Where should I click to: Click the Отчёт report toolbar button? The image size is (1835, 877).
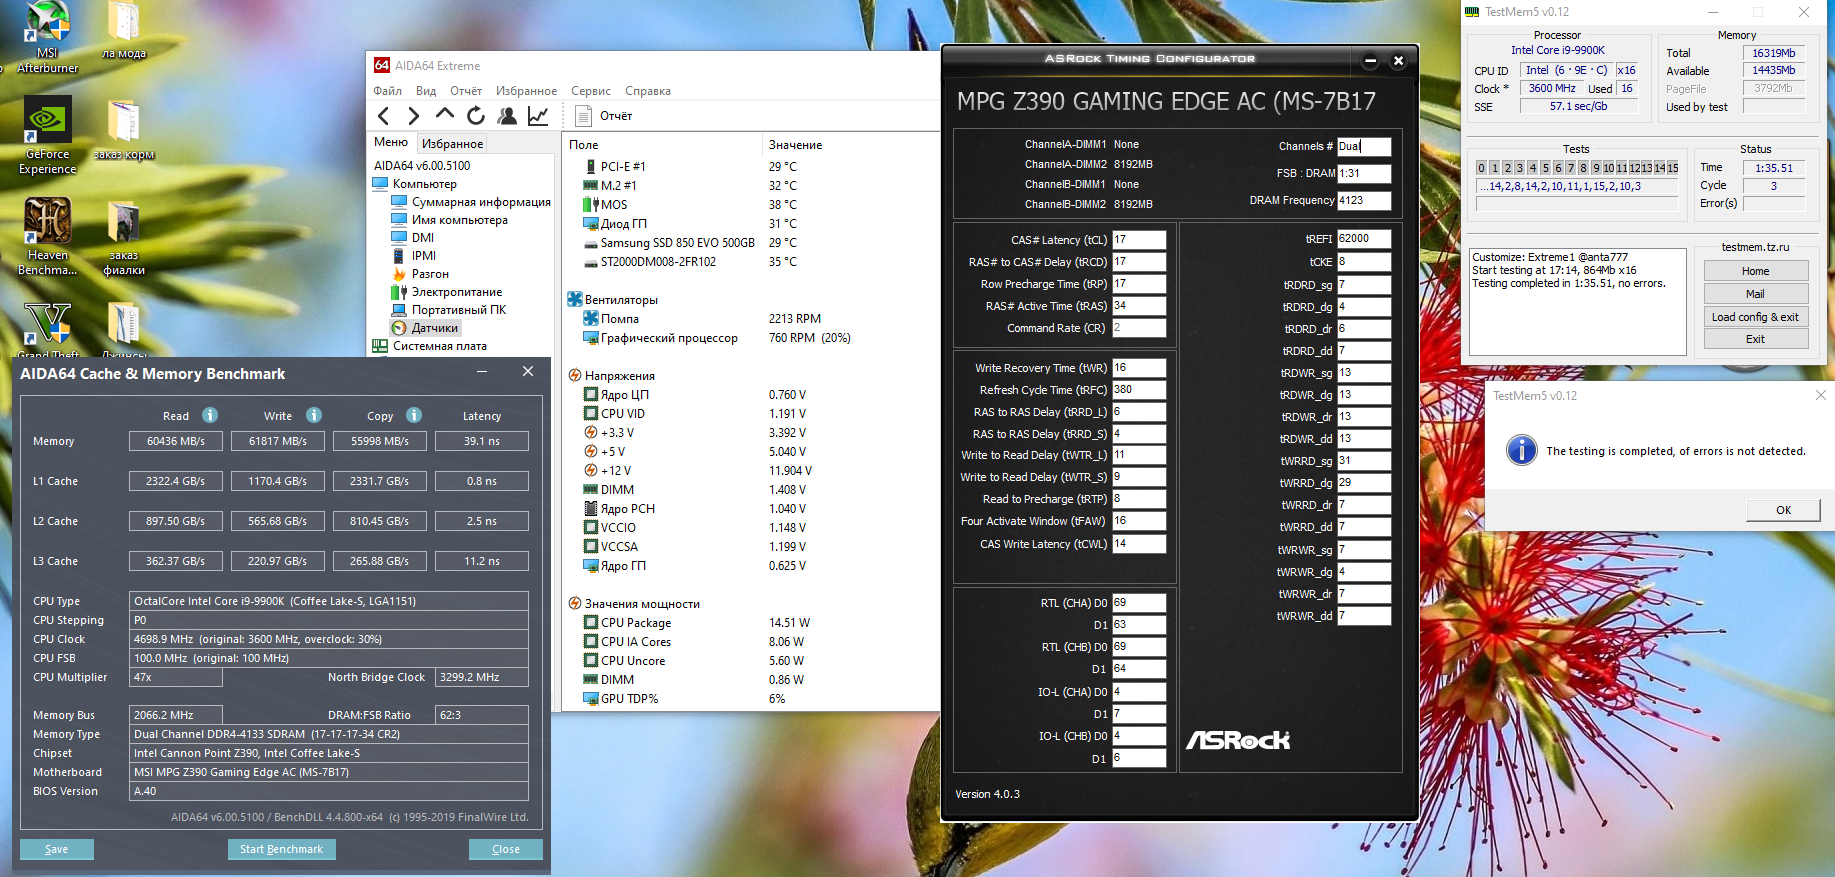(604, 116)
